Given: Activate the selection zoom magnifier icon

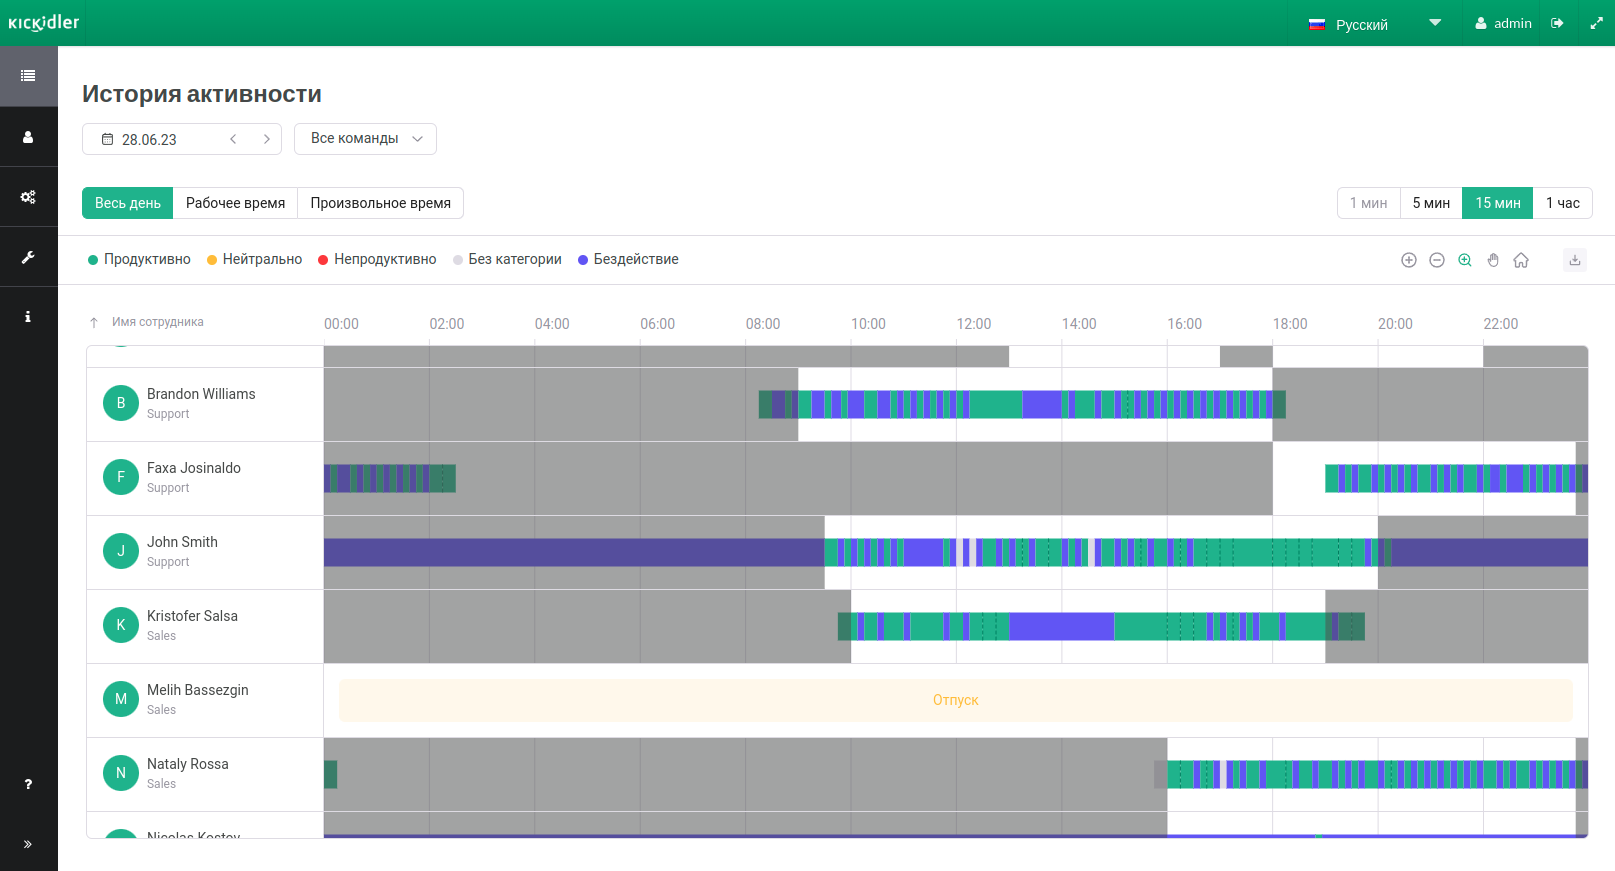Looking at the screenshot, I should tap(1465, 260).
